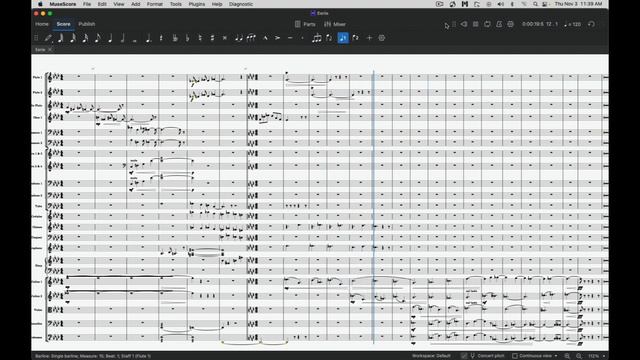Apply the double flat accidental
Image resolution: width=640 pixels, height=360 pixels.
[x=175, y=38]
